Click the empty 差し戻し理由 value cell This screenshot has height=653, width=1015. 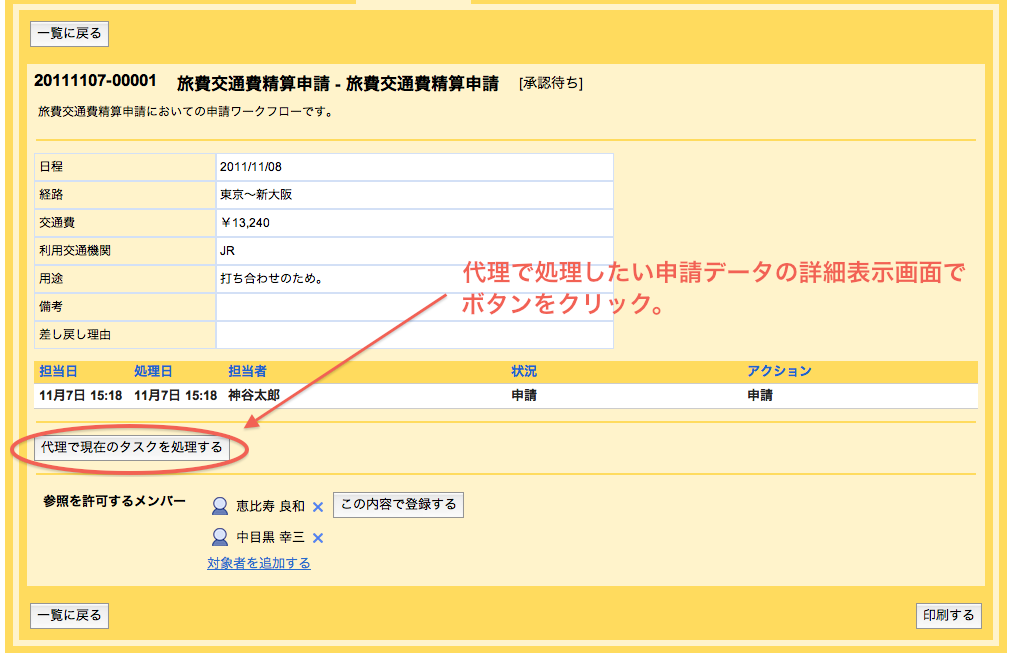[414, 335]
